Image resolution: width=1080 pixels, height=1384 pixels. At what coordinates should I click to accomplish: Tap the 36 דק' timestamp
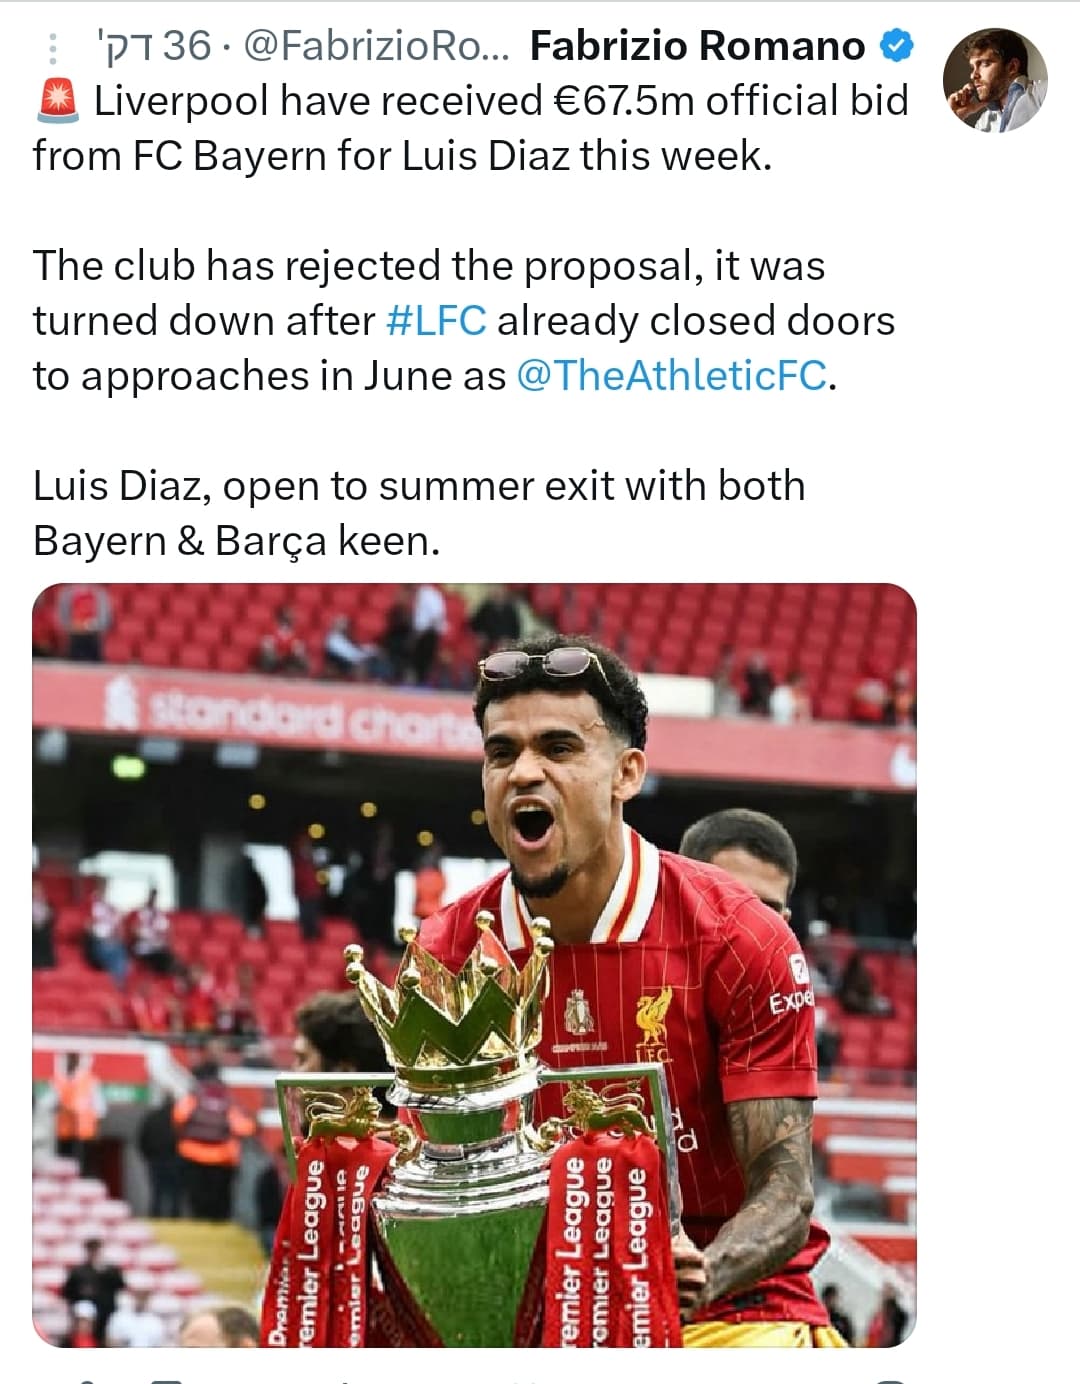click(154, 46)
